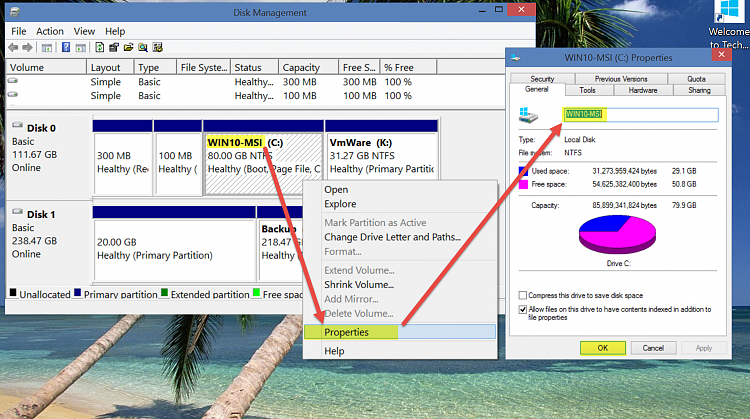The width and height of the screenshot is (750, 419).
Task: Sort by the % Free column header
Action: tap(408, 67)
